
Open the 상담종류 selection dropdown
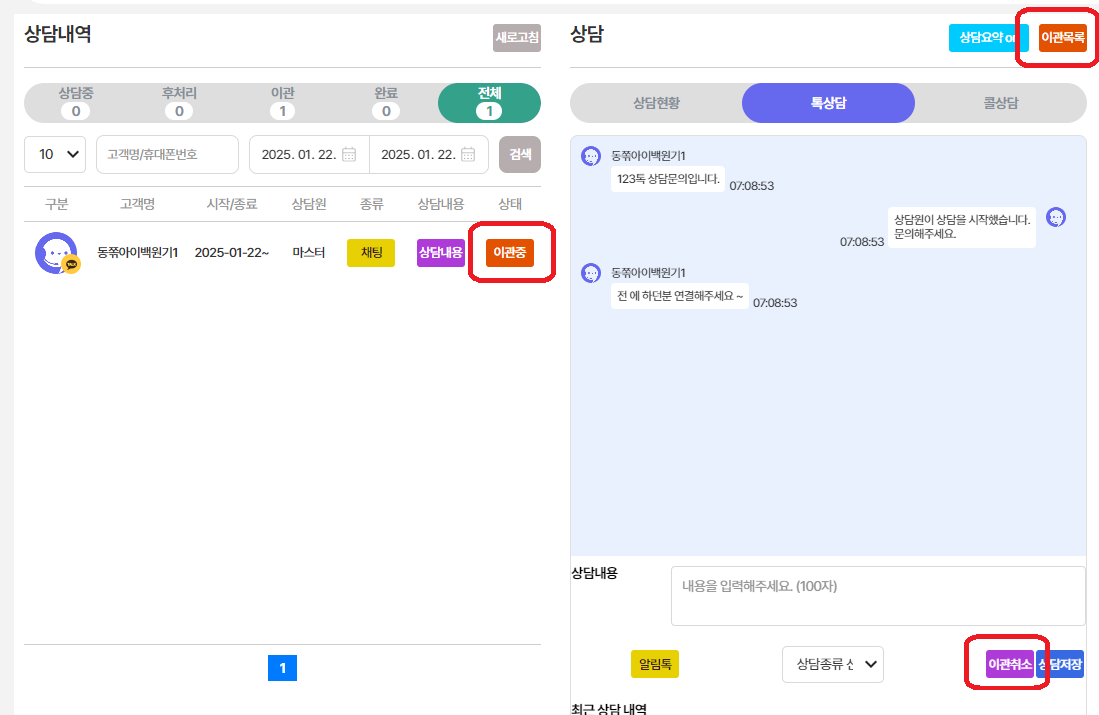[832, 663]
